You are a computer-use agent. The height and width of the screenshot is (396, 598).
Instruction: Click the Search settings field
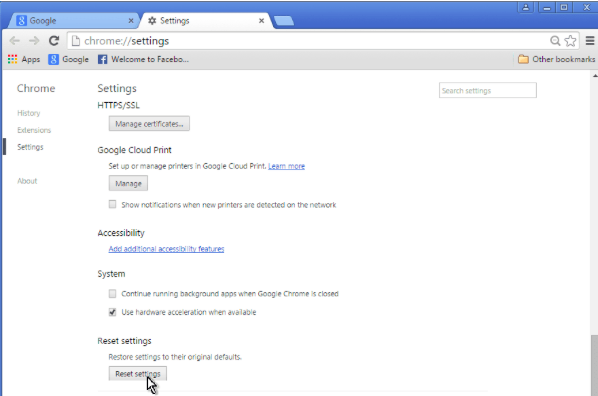click(x=488, y=90)
